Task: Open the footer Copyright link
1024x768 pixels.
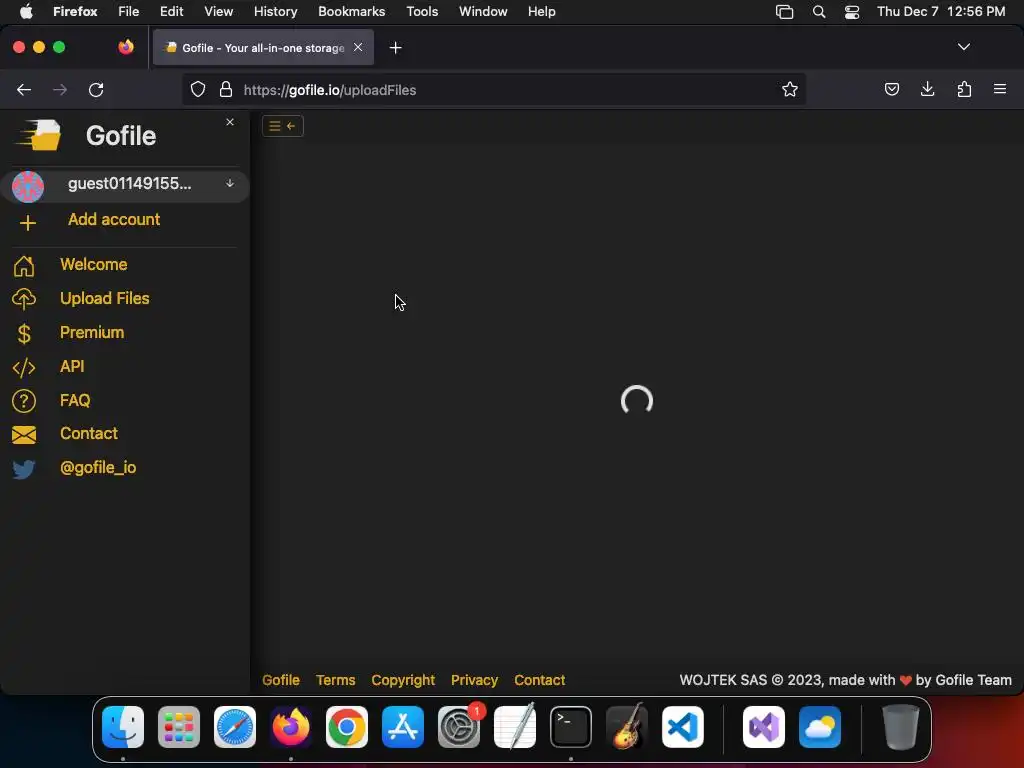Action: pos(403,680)
